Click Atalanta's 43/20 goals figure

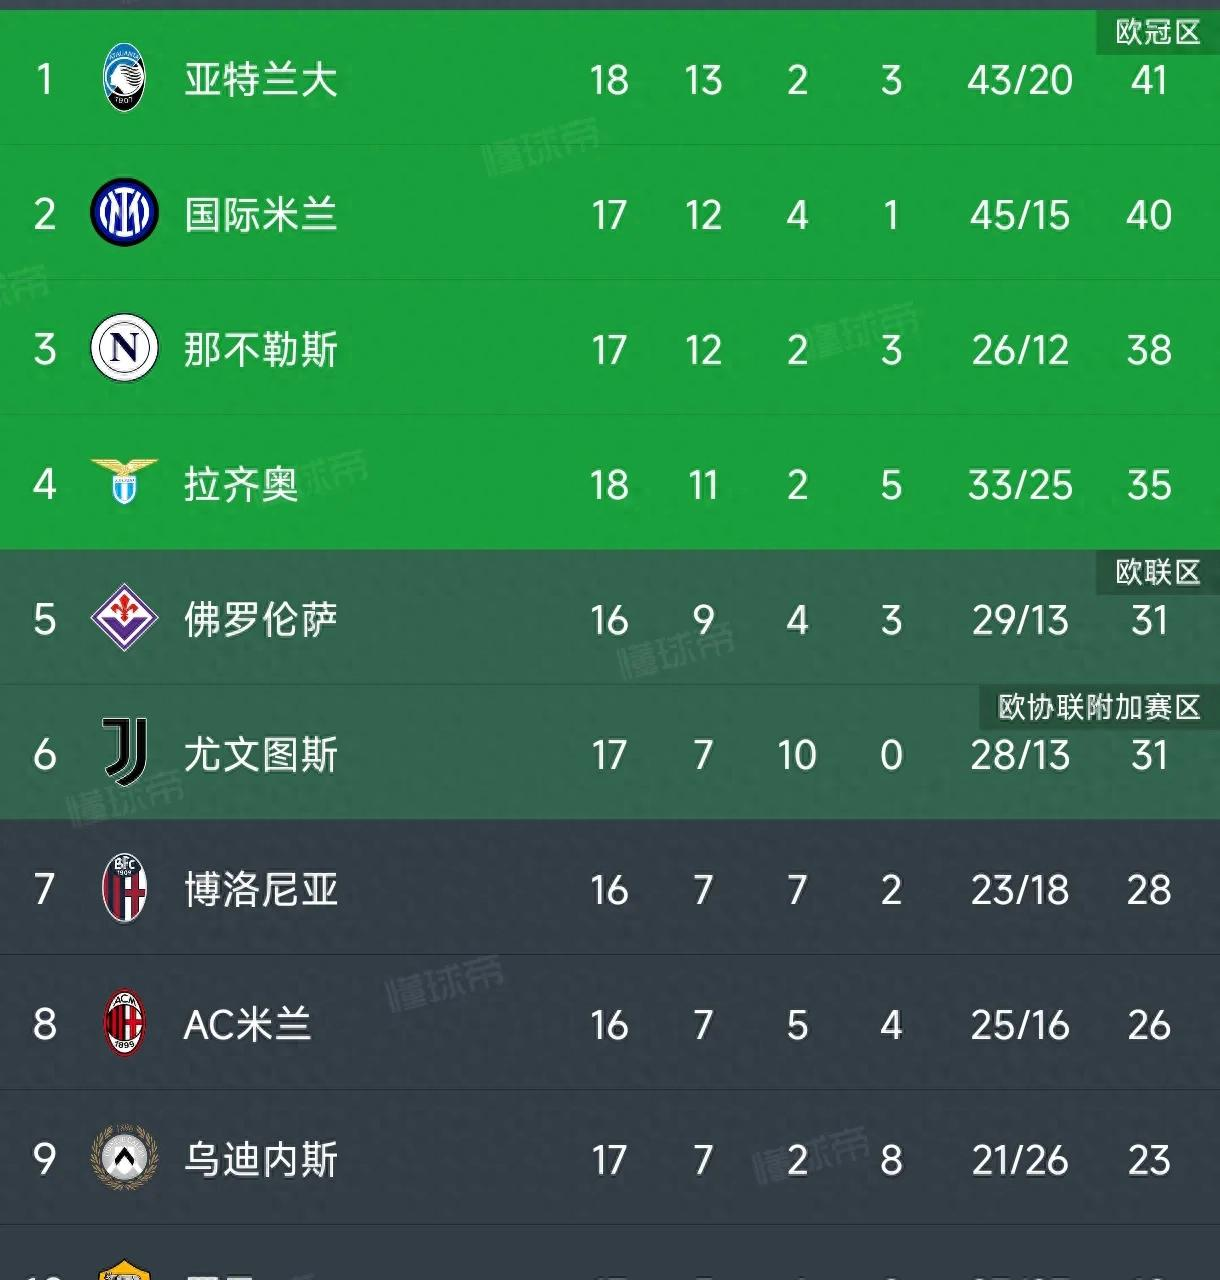[x=1020, y=80]
